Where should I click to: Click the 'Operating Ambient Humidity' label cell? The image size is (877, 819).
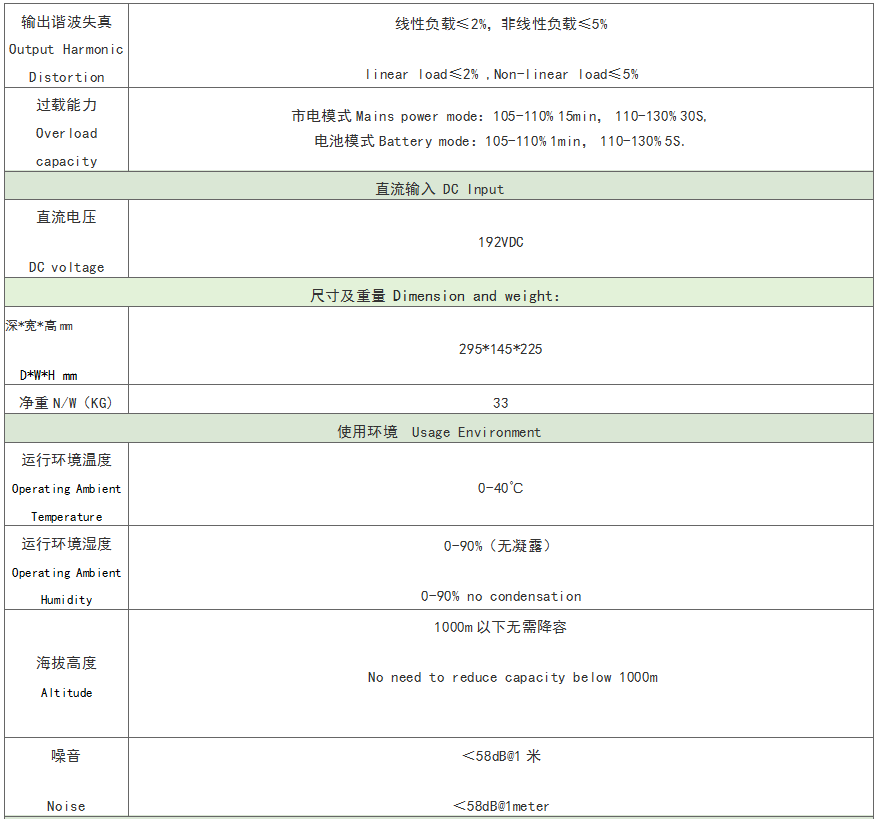pyautogui.click(x=66, y=572)
